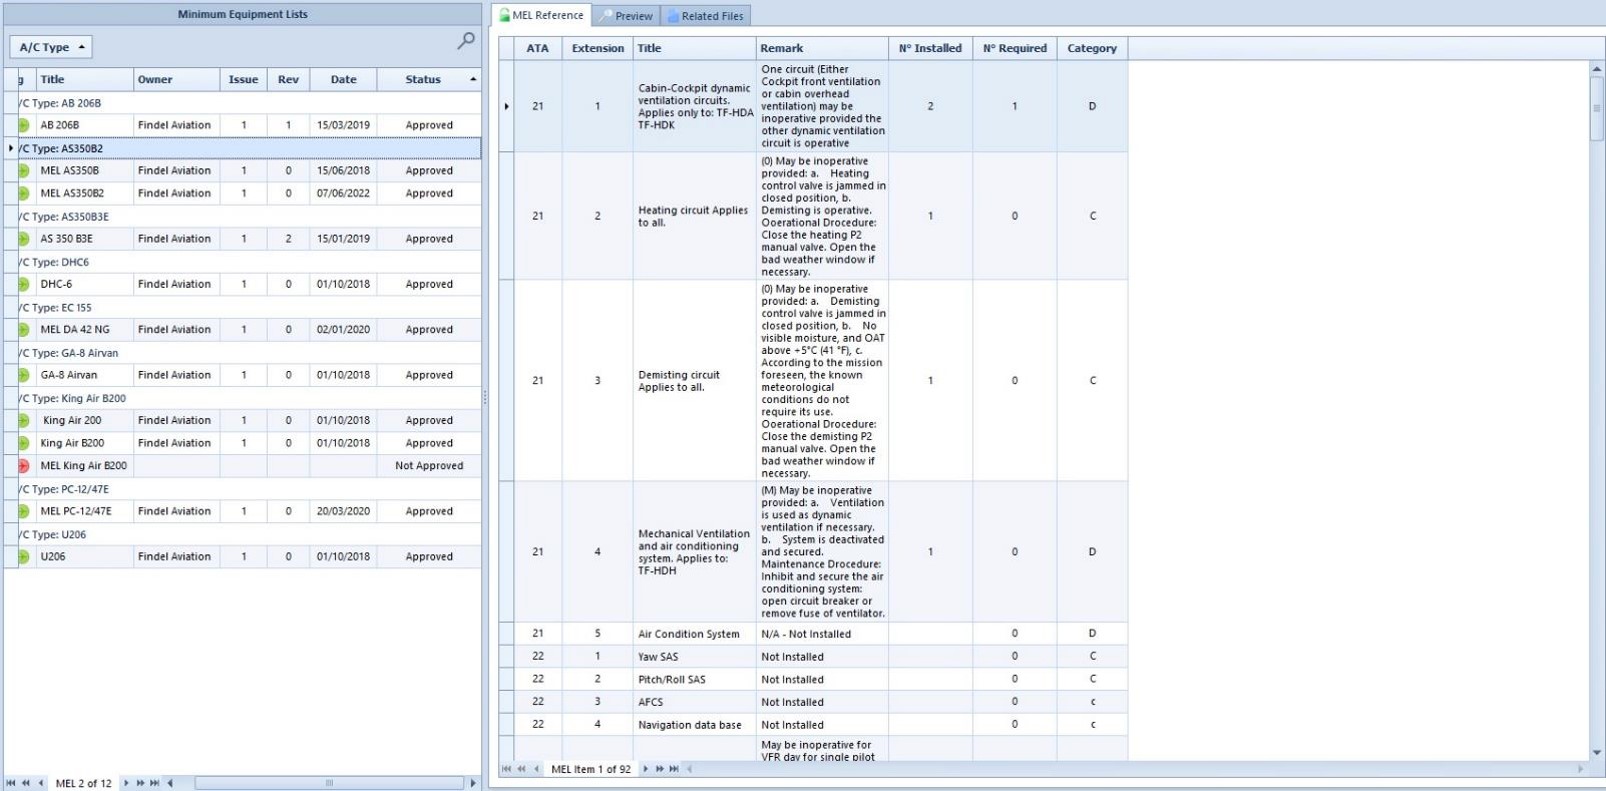Click right arrow of MEL list horizontal scrollbar
Image resolution: width=1606 pixels, height=791 pixels.
473,783
